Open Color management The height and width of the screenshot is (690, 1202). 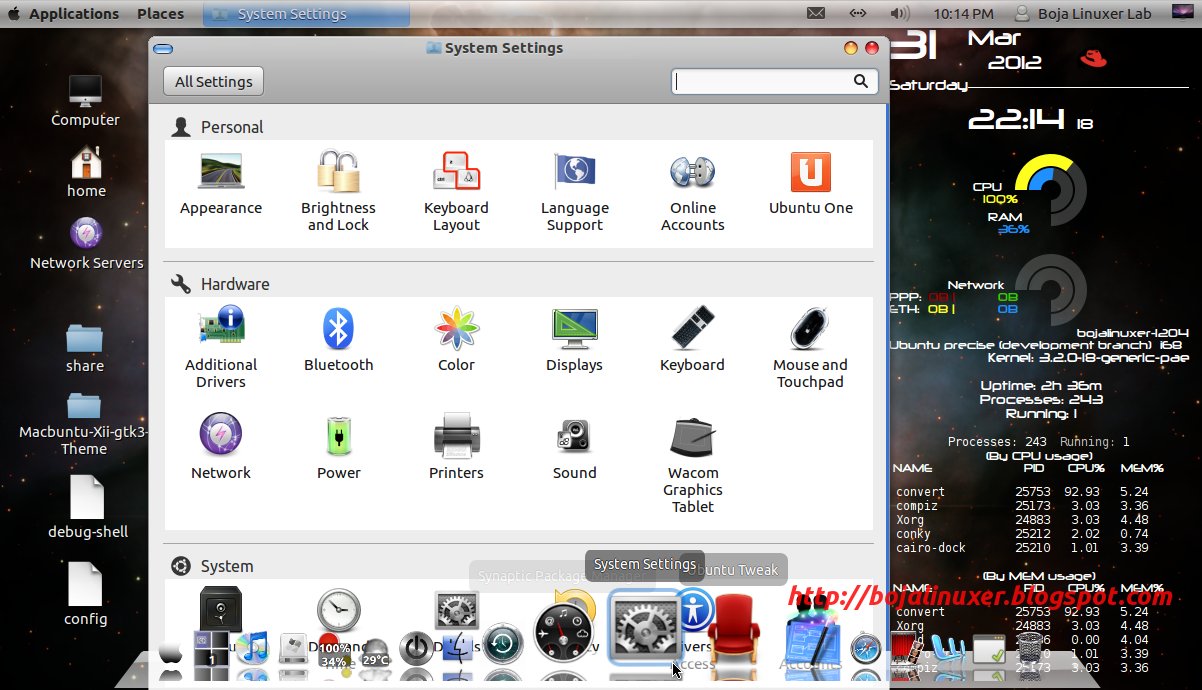tap(456, 330)
